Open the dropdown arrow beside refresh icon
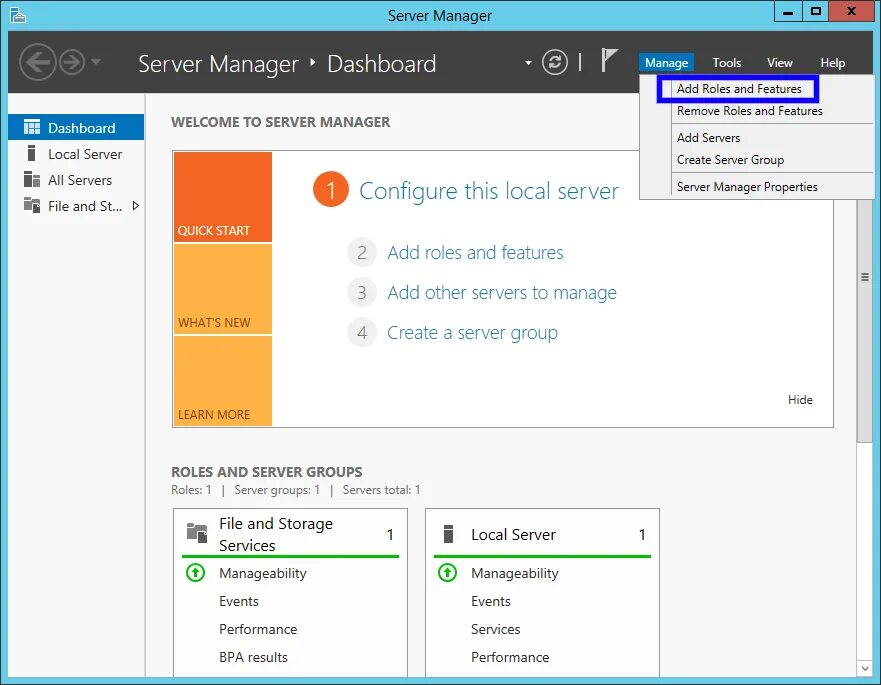Image resolution: width=881 pixels, height=685 pixels. point(528,62)
